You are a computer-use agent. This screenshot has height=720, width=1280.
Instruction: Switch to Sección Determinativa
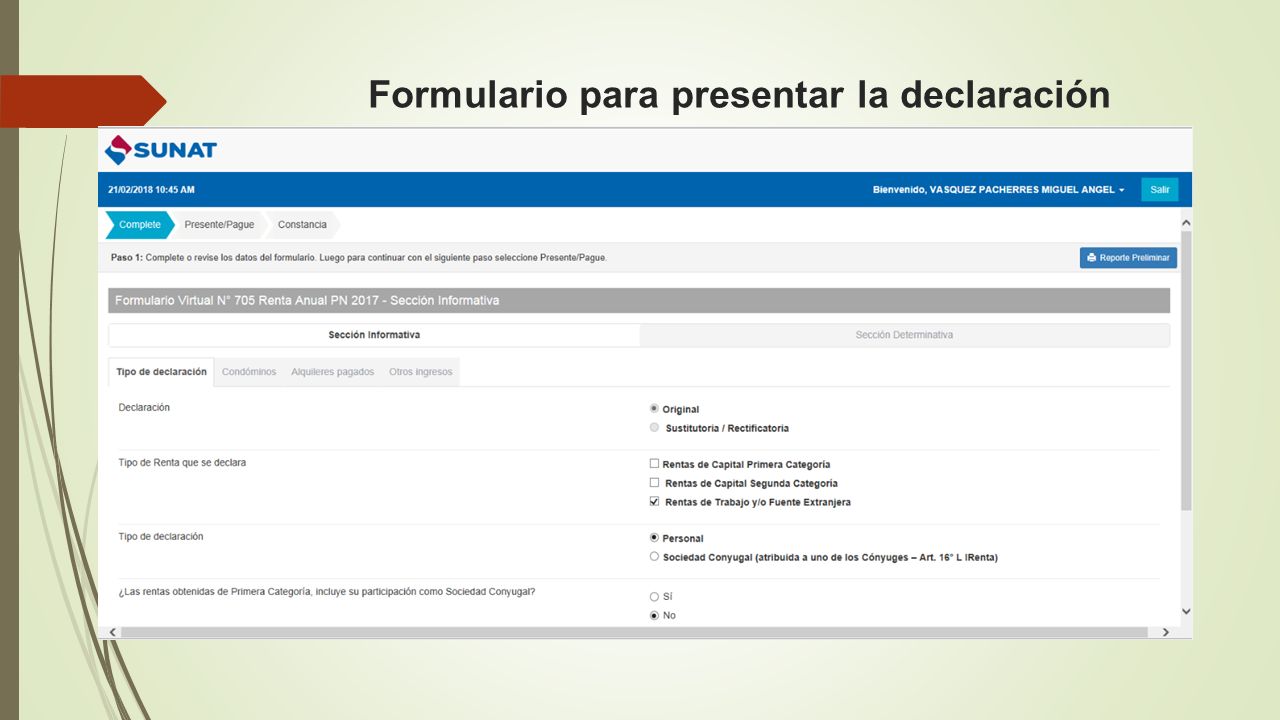(x=904, y=335)
